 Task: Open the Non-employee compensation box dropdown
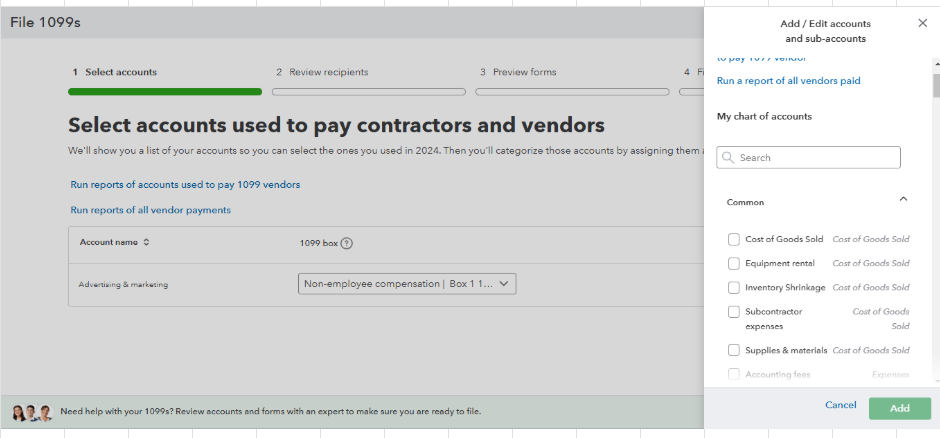click(x=407, y=284)
